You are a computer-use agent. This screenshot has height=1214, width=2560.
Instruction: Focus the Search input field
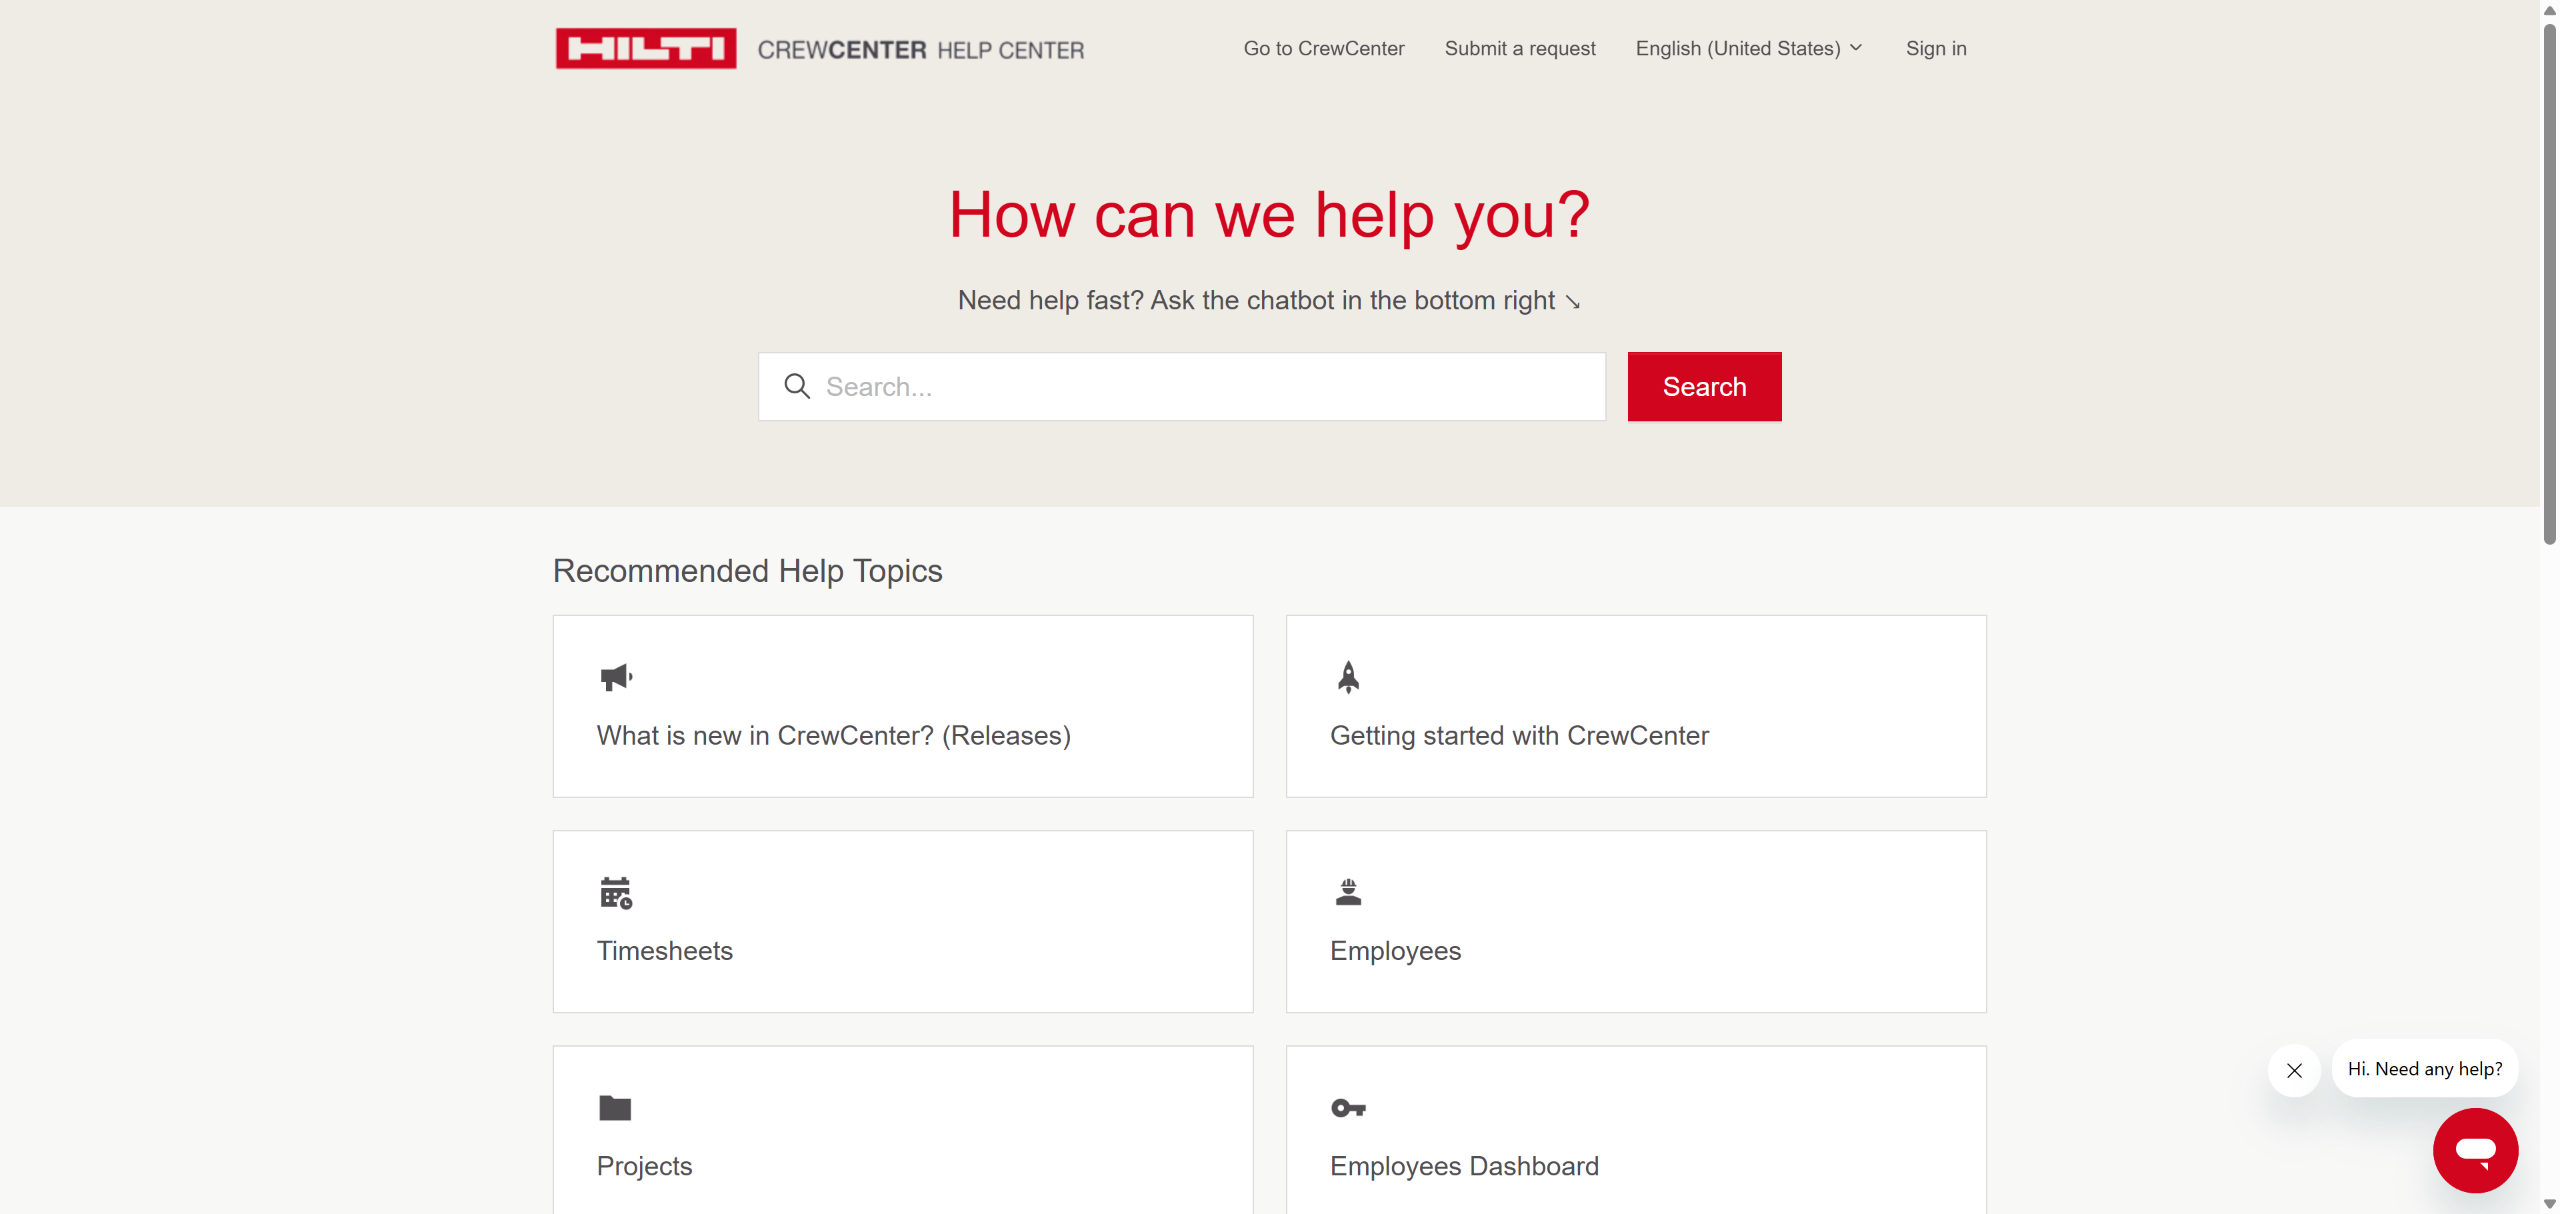(1182, 386)
